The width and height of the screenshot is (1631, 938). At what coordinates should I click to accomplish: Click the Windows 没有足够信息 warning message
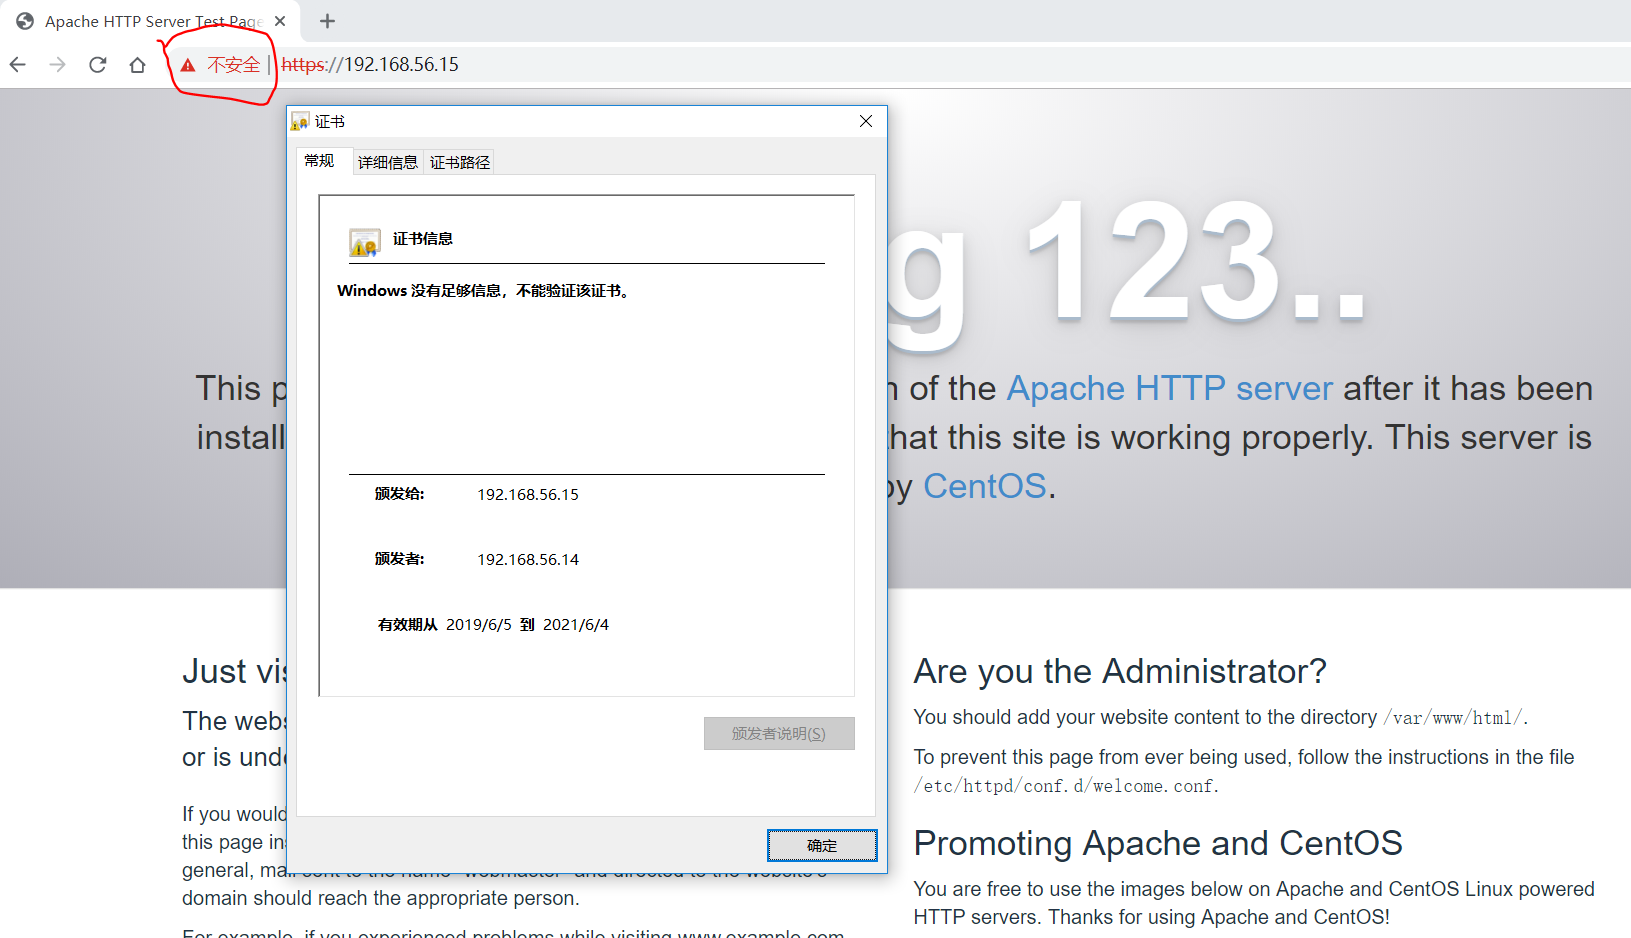point(484,291)
